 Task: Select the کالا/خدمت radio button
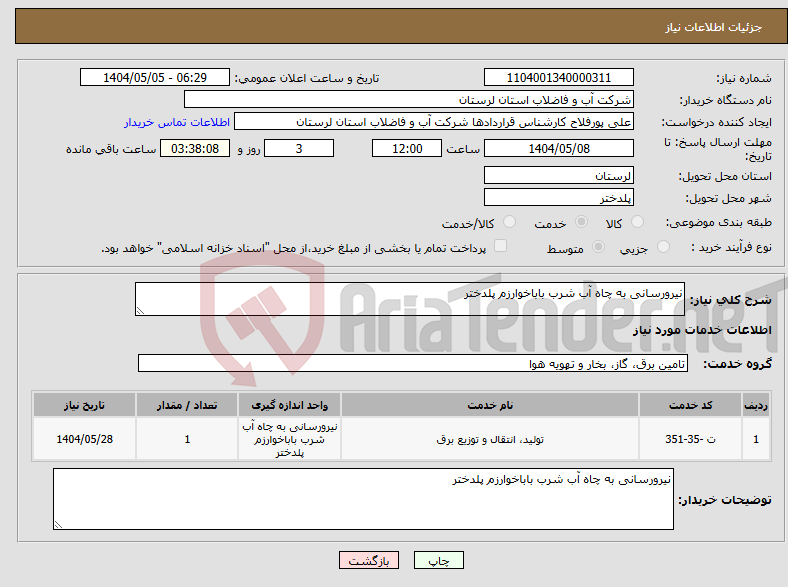coord(509,222)
